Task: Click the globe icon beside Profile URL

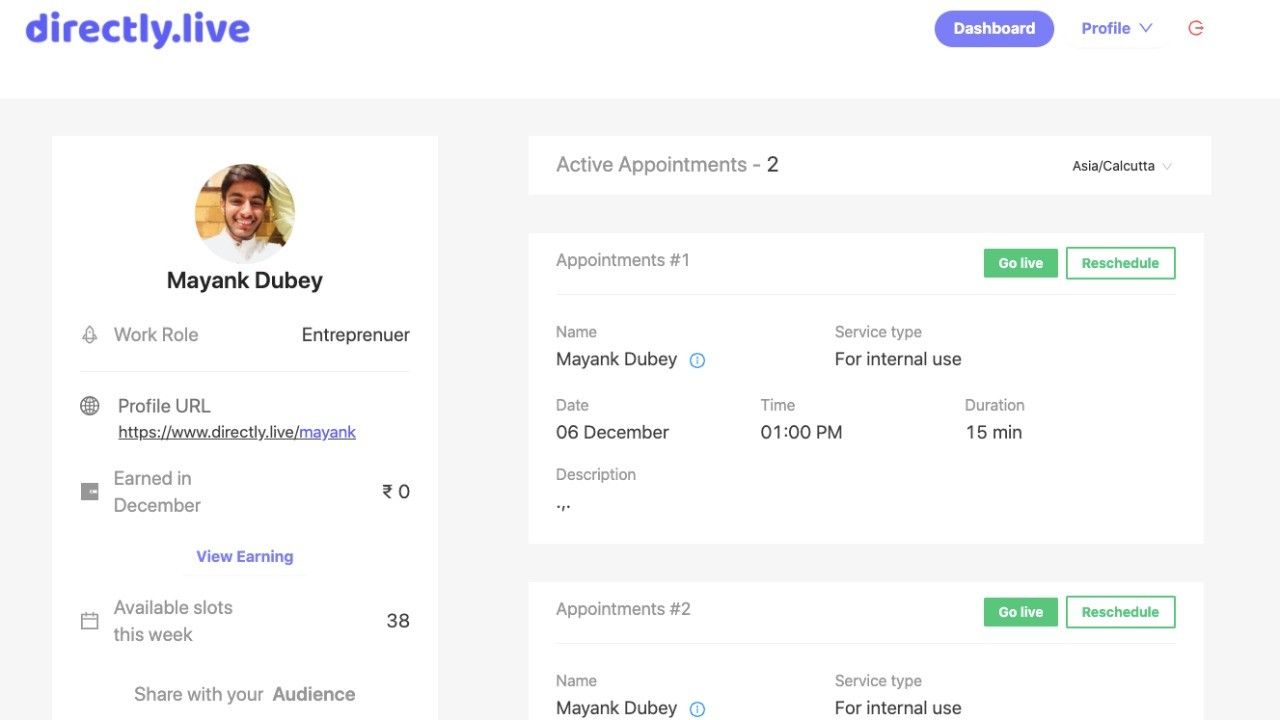Action: coord(90,406)
